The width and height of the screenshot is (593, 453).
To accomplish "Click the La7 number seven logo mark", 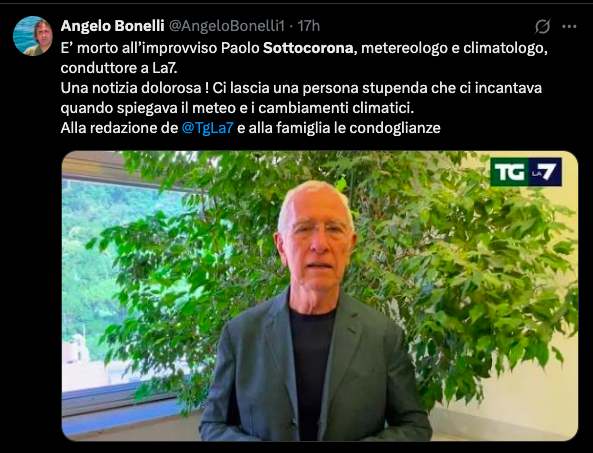I will click(545, 172).
